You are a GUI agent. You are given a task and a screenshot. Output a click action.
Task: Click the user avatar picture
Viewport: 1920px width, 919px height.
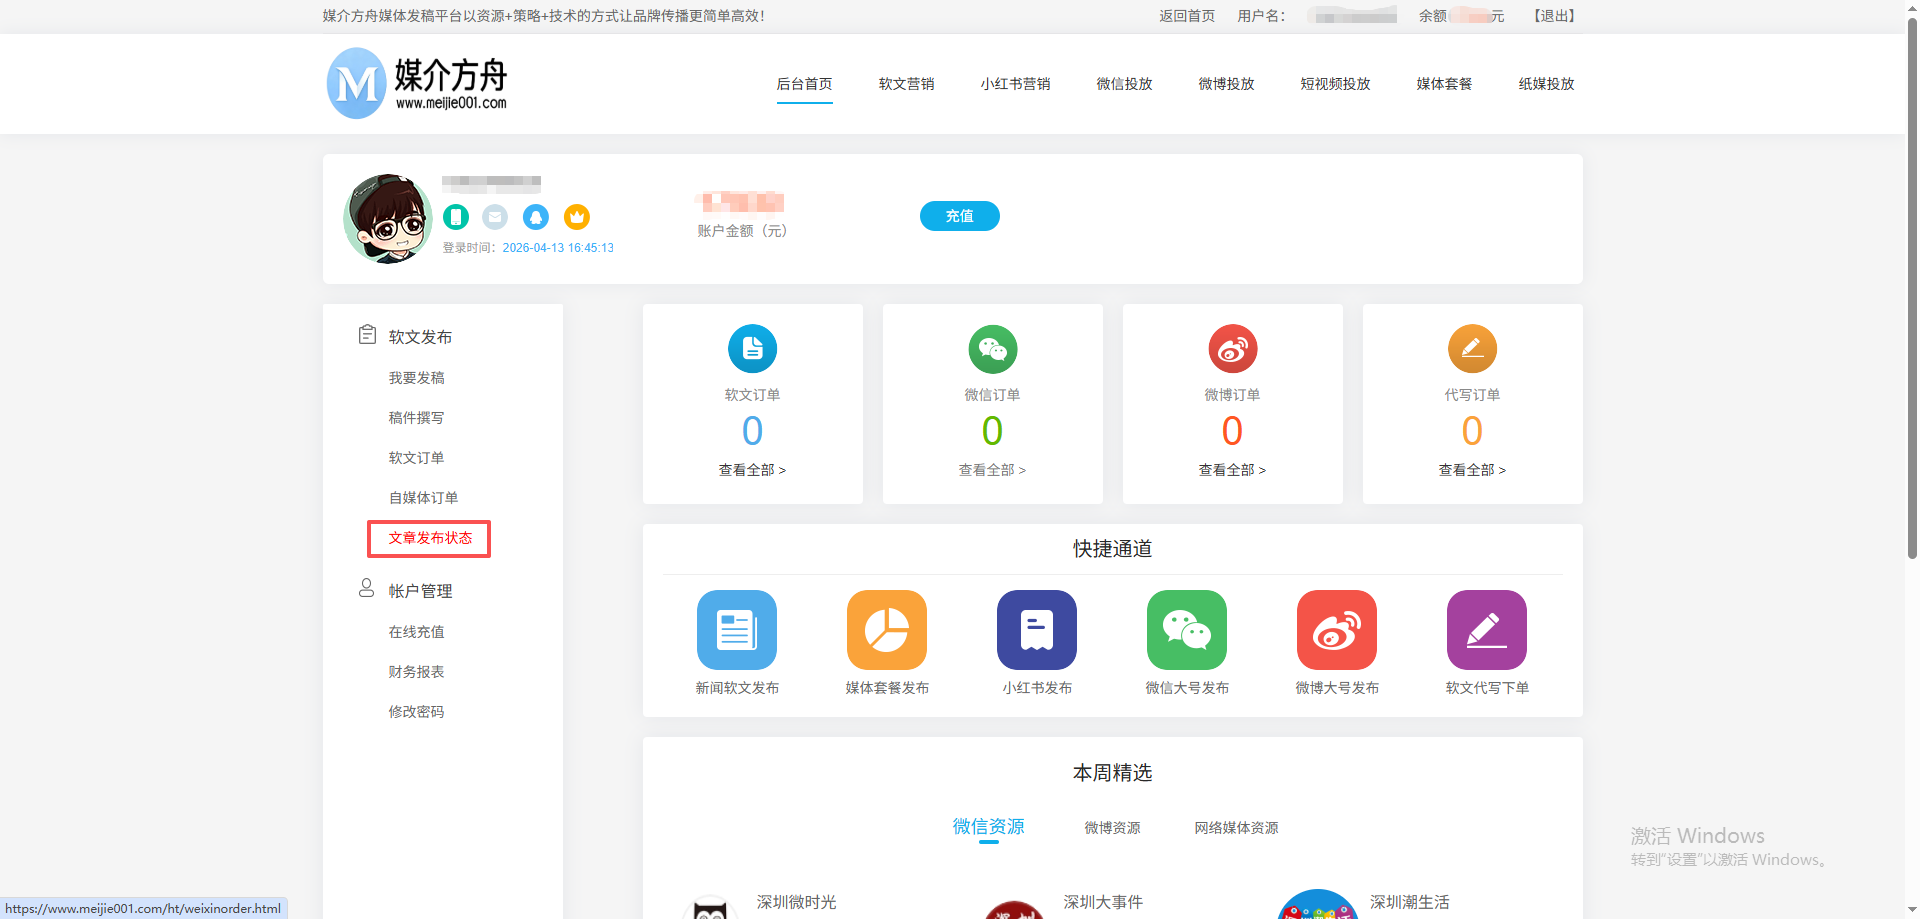[388, 219]
